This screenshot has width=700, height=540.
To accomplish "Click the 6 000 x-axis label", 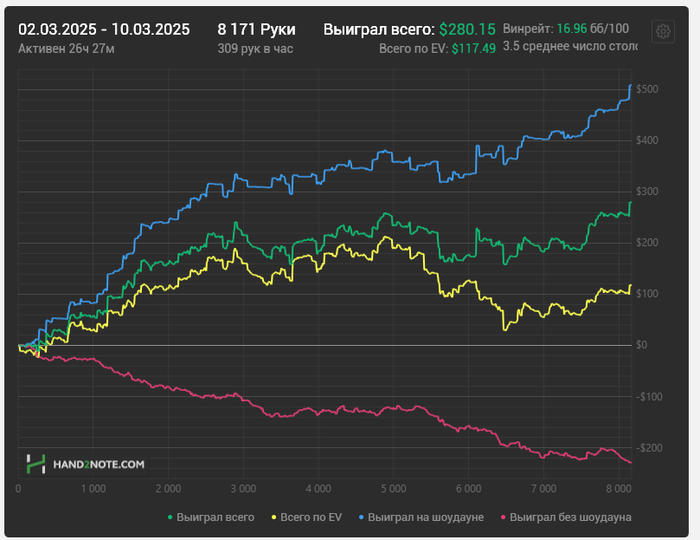I will click(x=468, y=489).
